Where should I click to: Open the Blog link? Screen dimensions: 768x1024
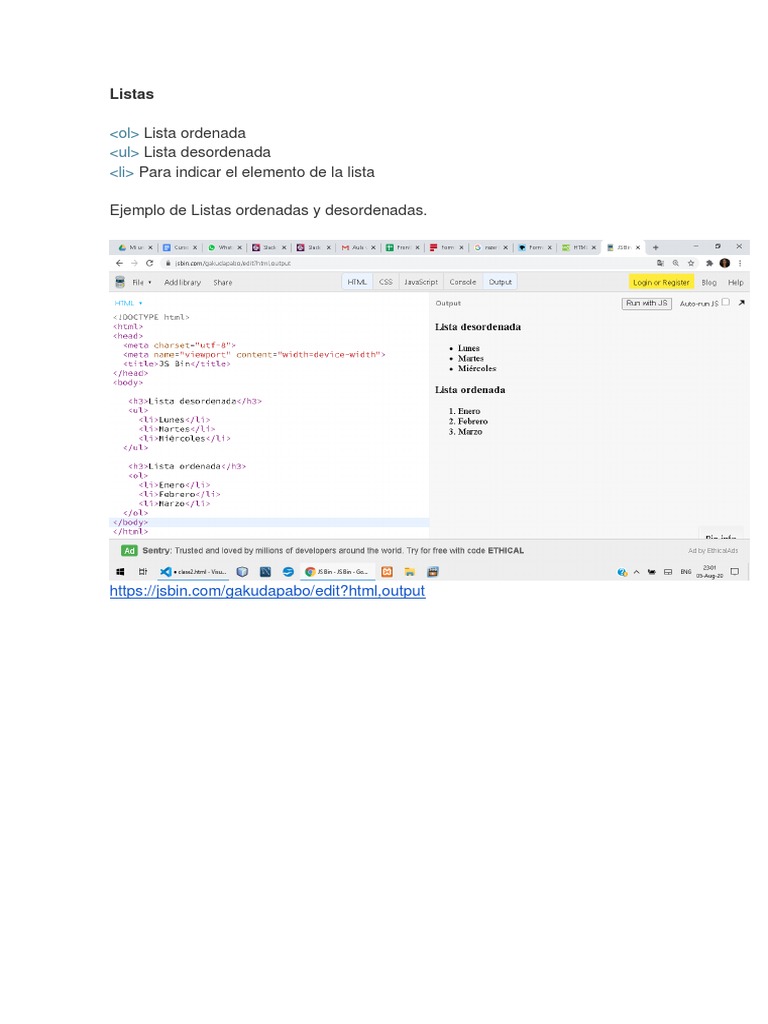coord(709,283)
